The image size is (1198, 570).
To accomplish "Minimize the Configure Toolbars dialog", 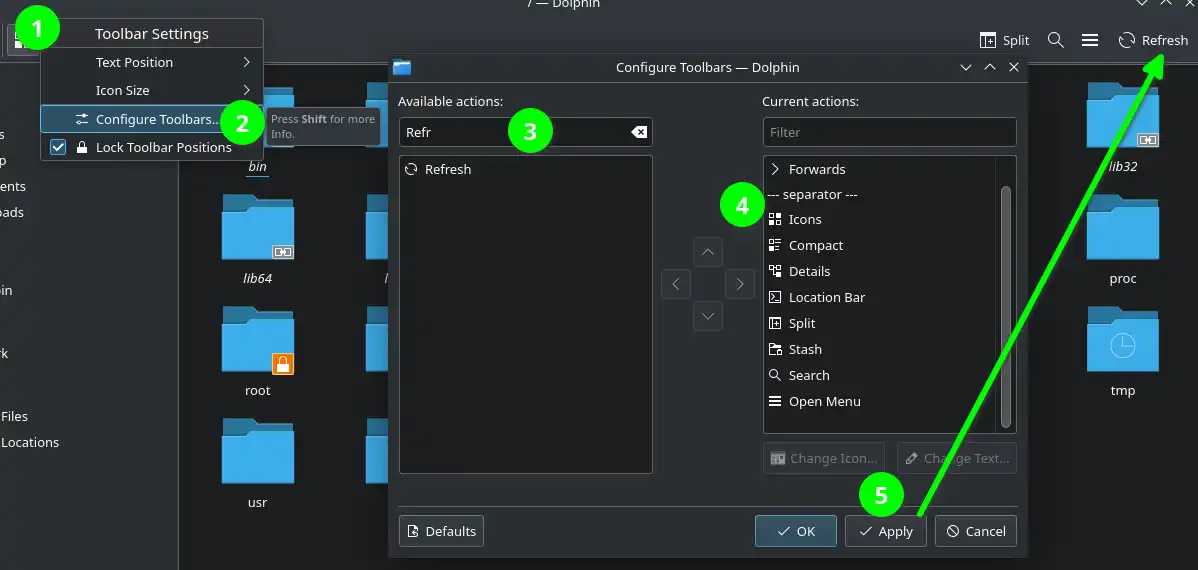I will (966, 67).
